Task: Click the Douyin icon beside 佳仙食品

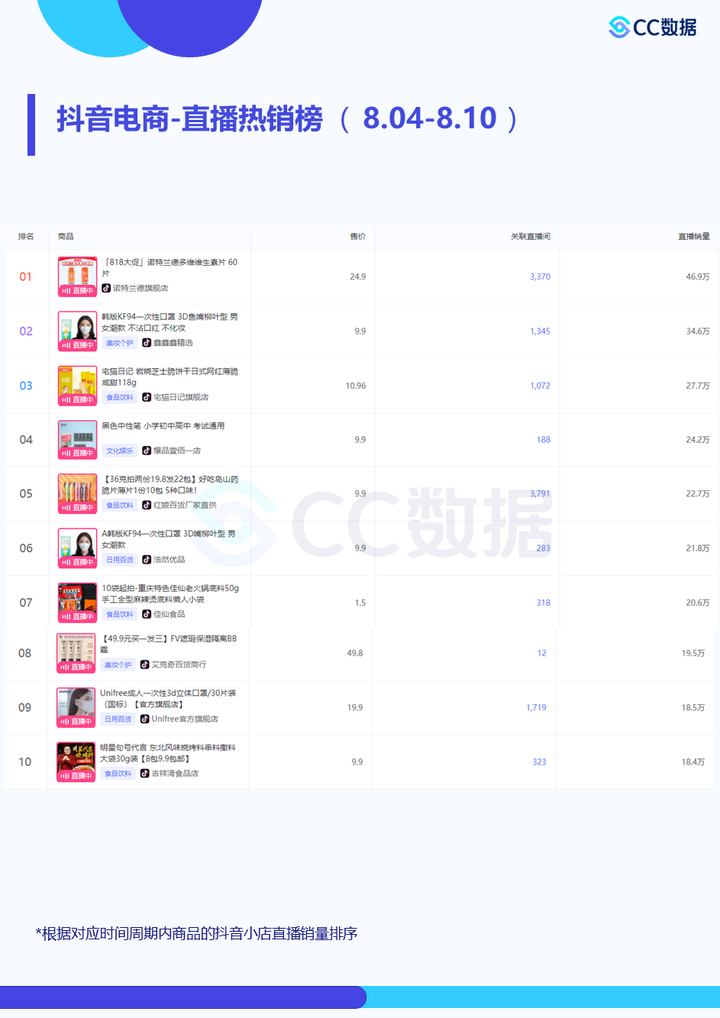Action: [x=147, y=614]
